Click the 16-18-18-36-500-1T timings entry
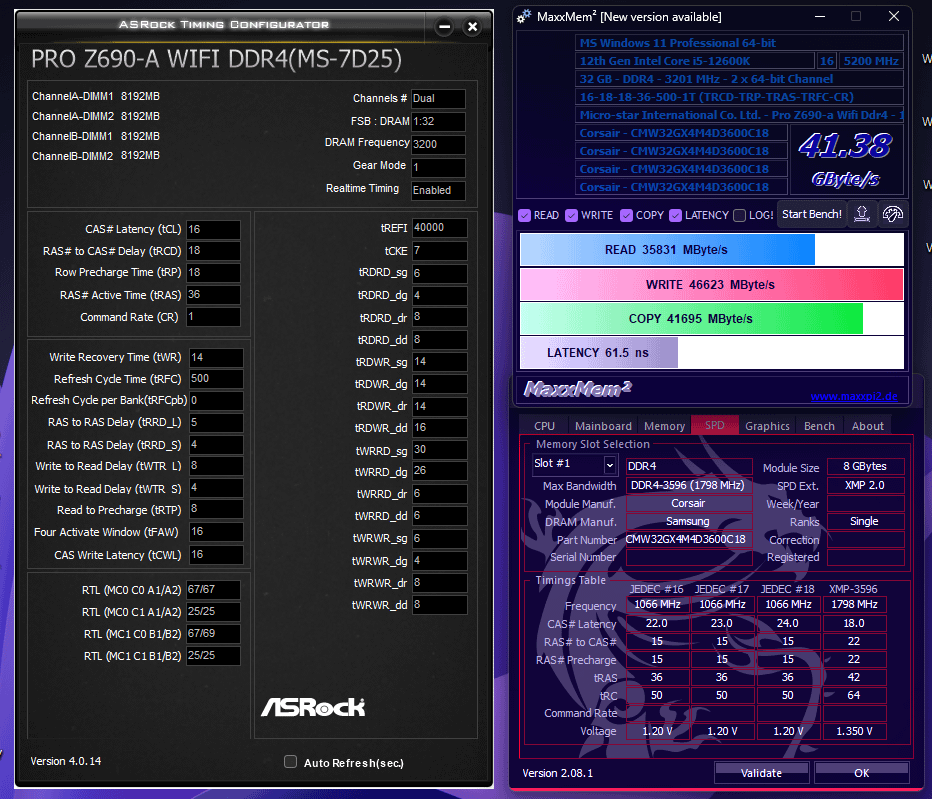The height and width of the screenshot is (799, 932). [x=739, y=97]
